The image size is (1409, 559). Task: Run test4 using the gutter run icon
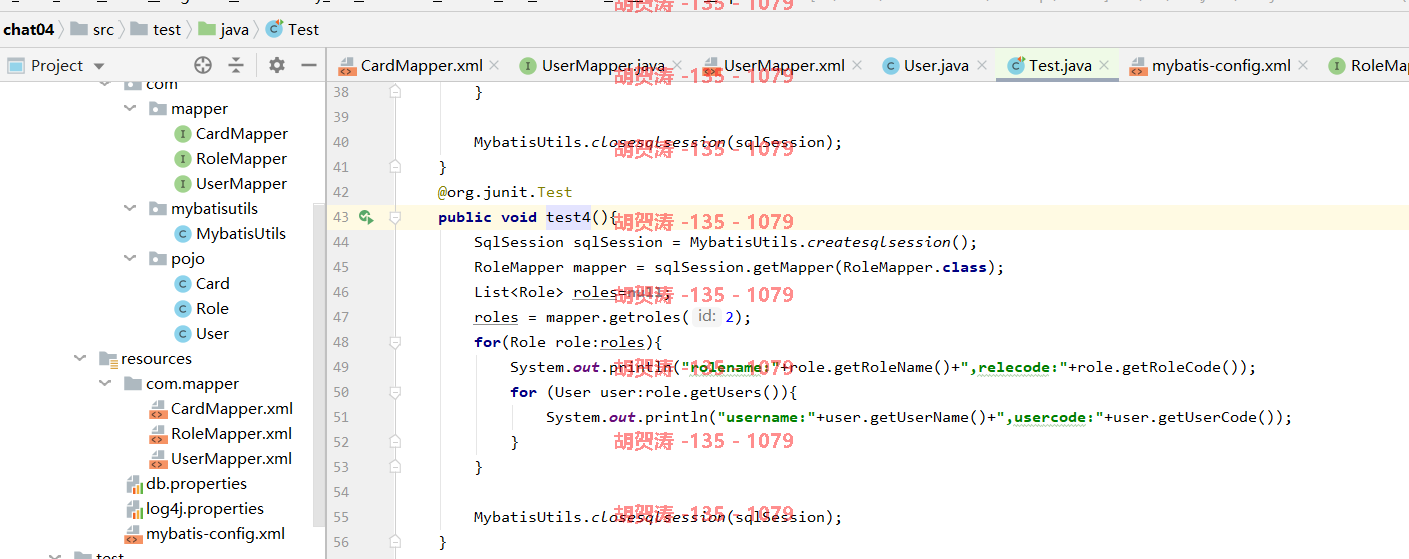(x=366, y=217)
